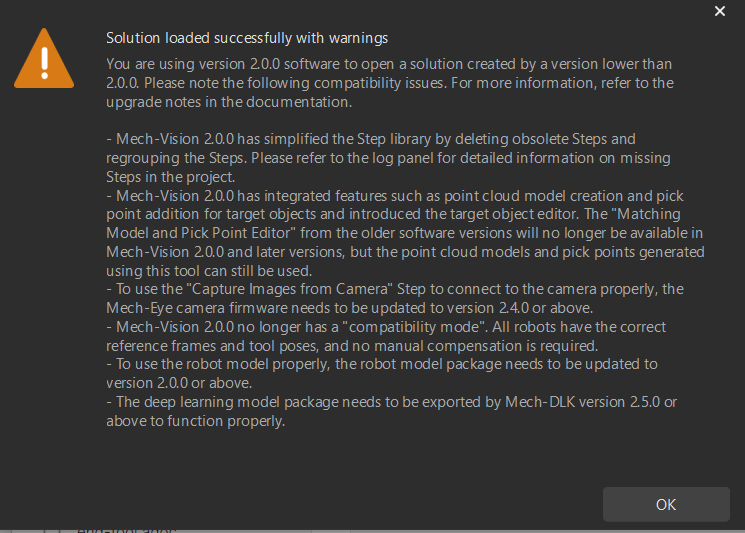745x533 pixels.
Task: Close the warning dialog with the X
Action: coord(720,11)
